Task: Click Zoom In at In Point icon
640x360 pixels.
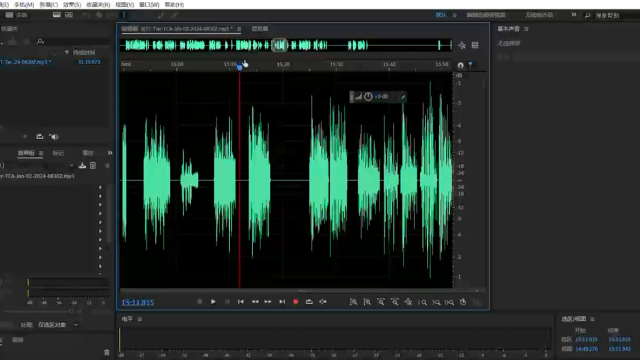Action: click(422, 302)
